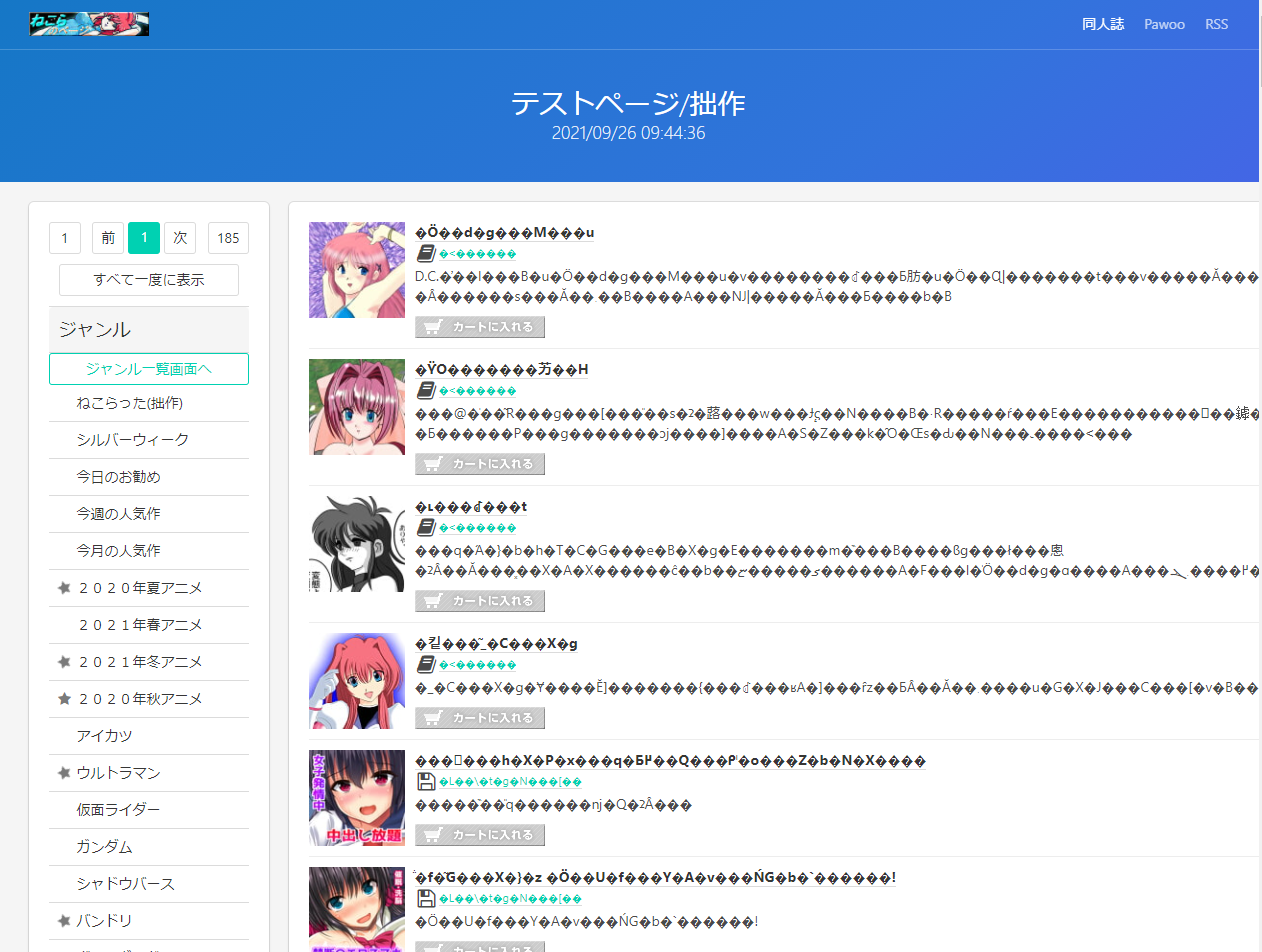
Task: Open the third item's title link
Action: [x=471, y=507]
